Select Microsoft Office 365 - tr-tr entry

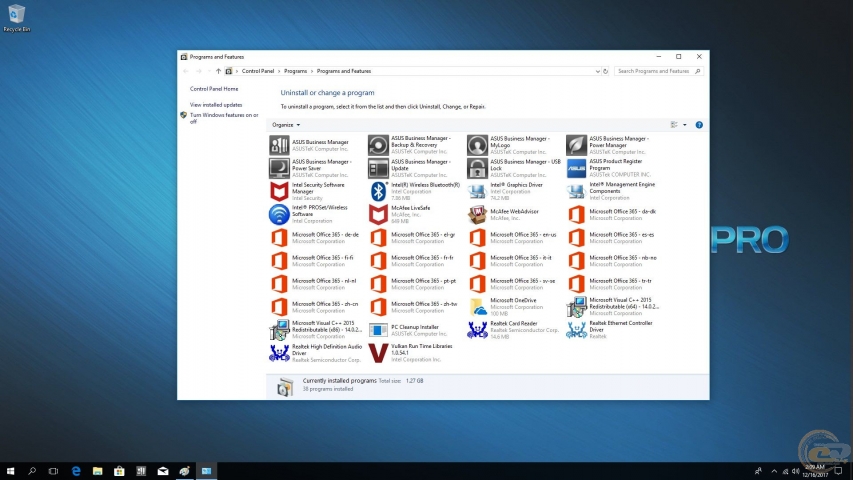click(x=611, y=284)
